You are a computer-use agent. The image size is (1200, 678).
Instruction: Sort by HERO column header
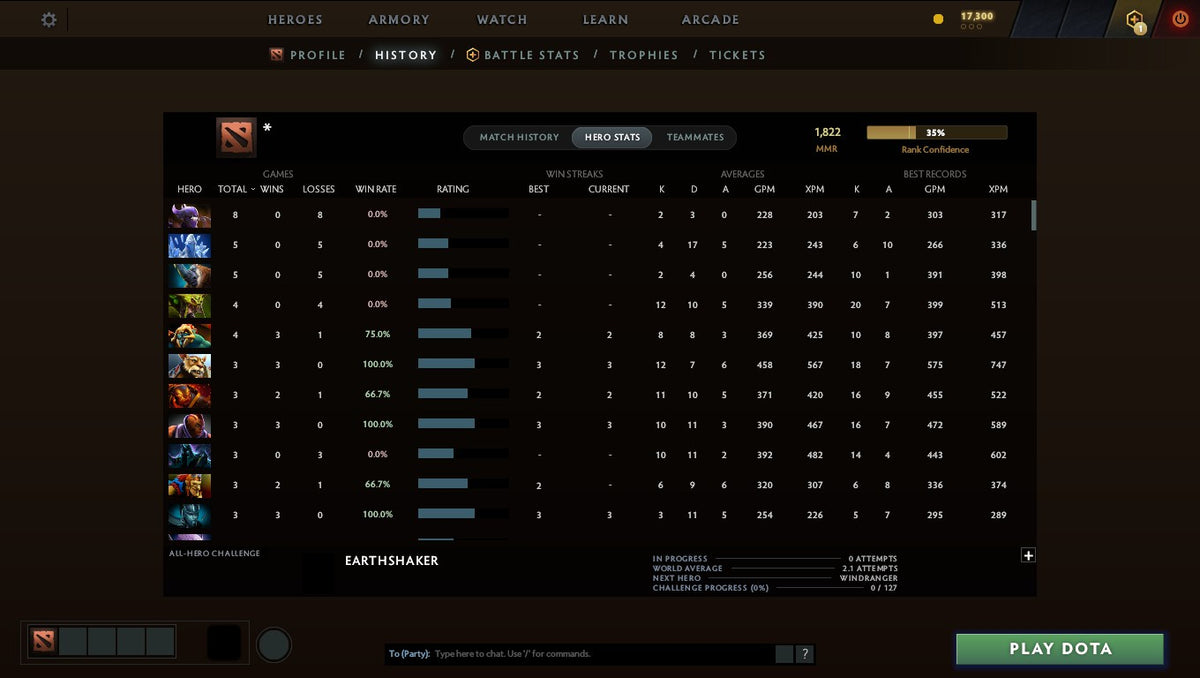pos(189,189)
